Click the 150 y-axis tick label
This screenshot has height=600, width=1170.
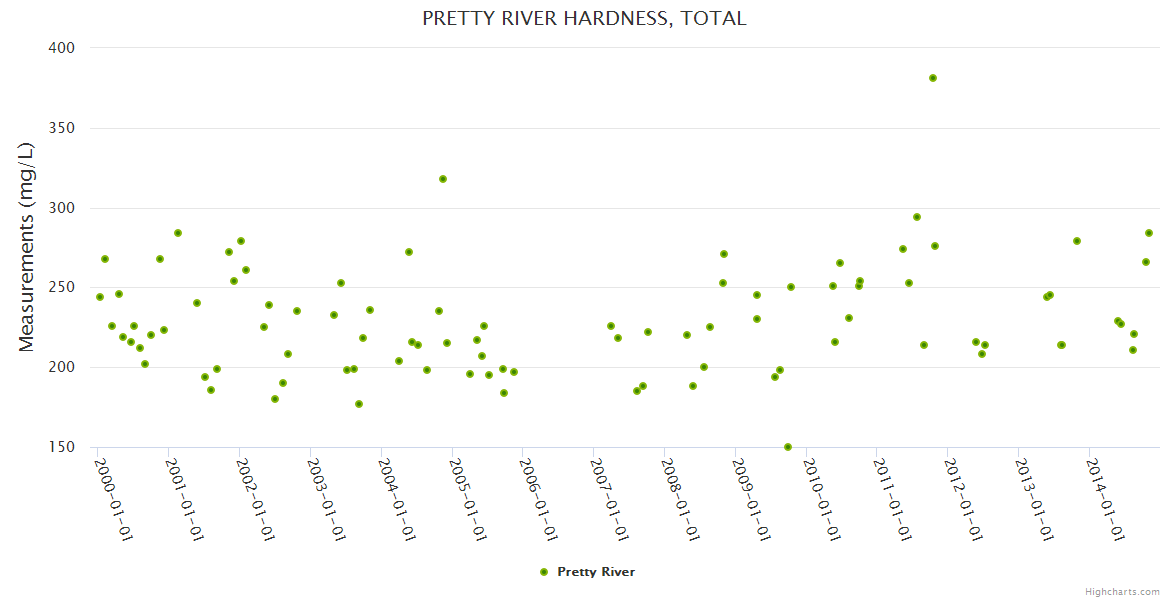[63, 447]
